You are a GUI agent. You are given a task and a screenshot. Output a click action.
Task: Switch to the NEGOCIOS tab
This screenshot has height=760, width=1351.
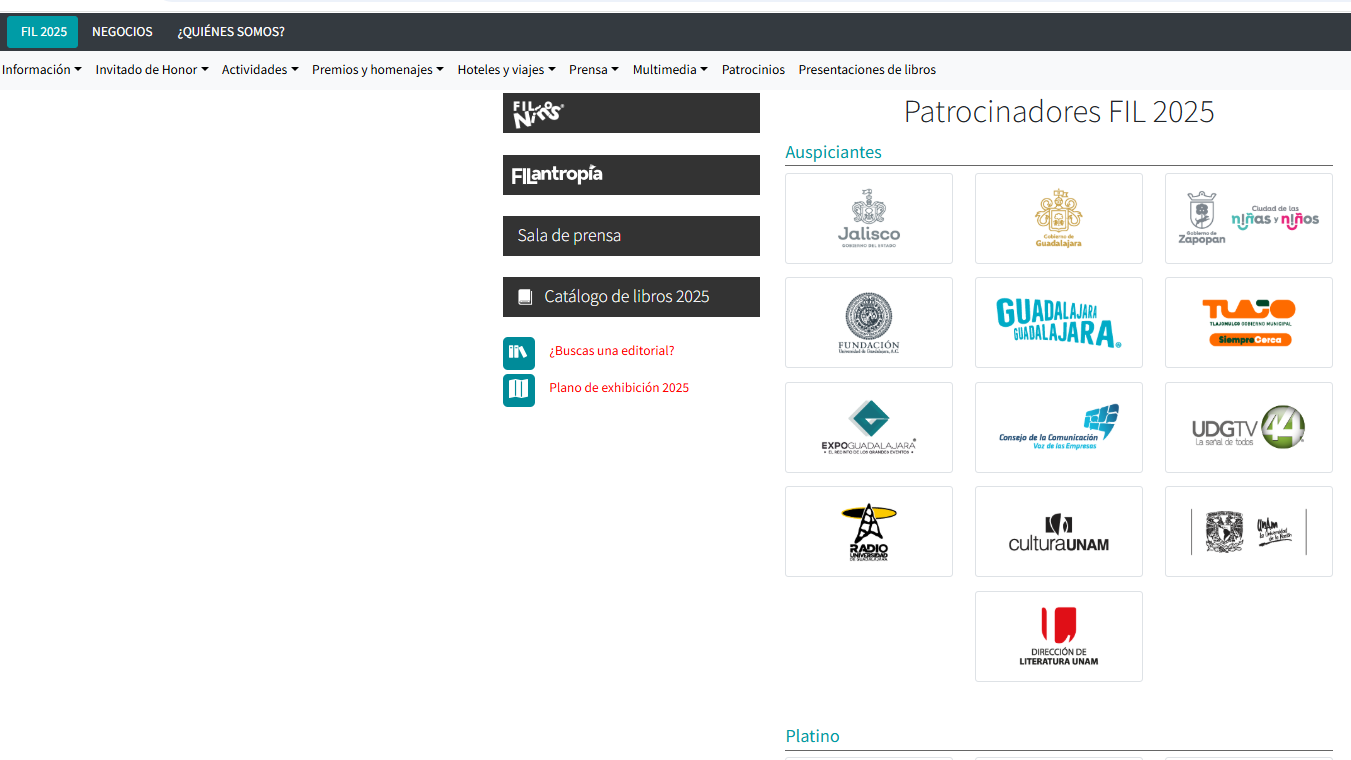point(122,32)
